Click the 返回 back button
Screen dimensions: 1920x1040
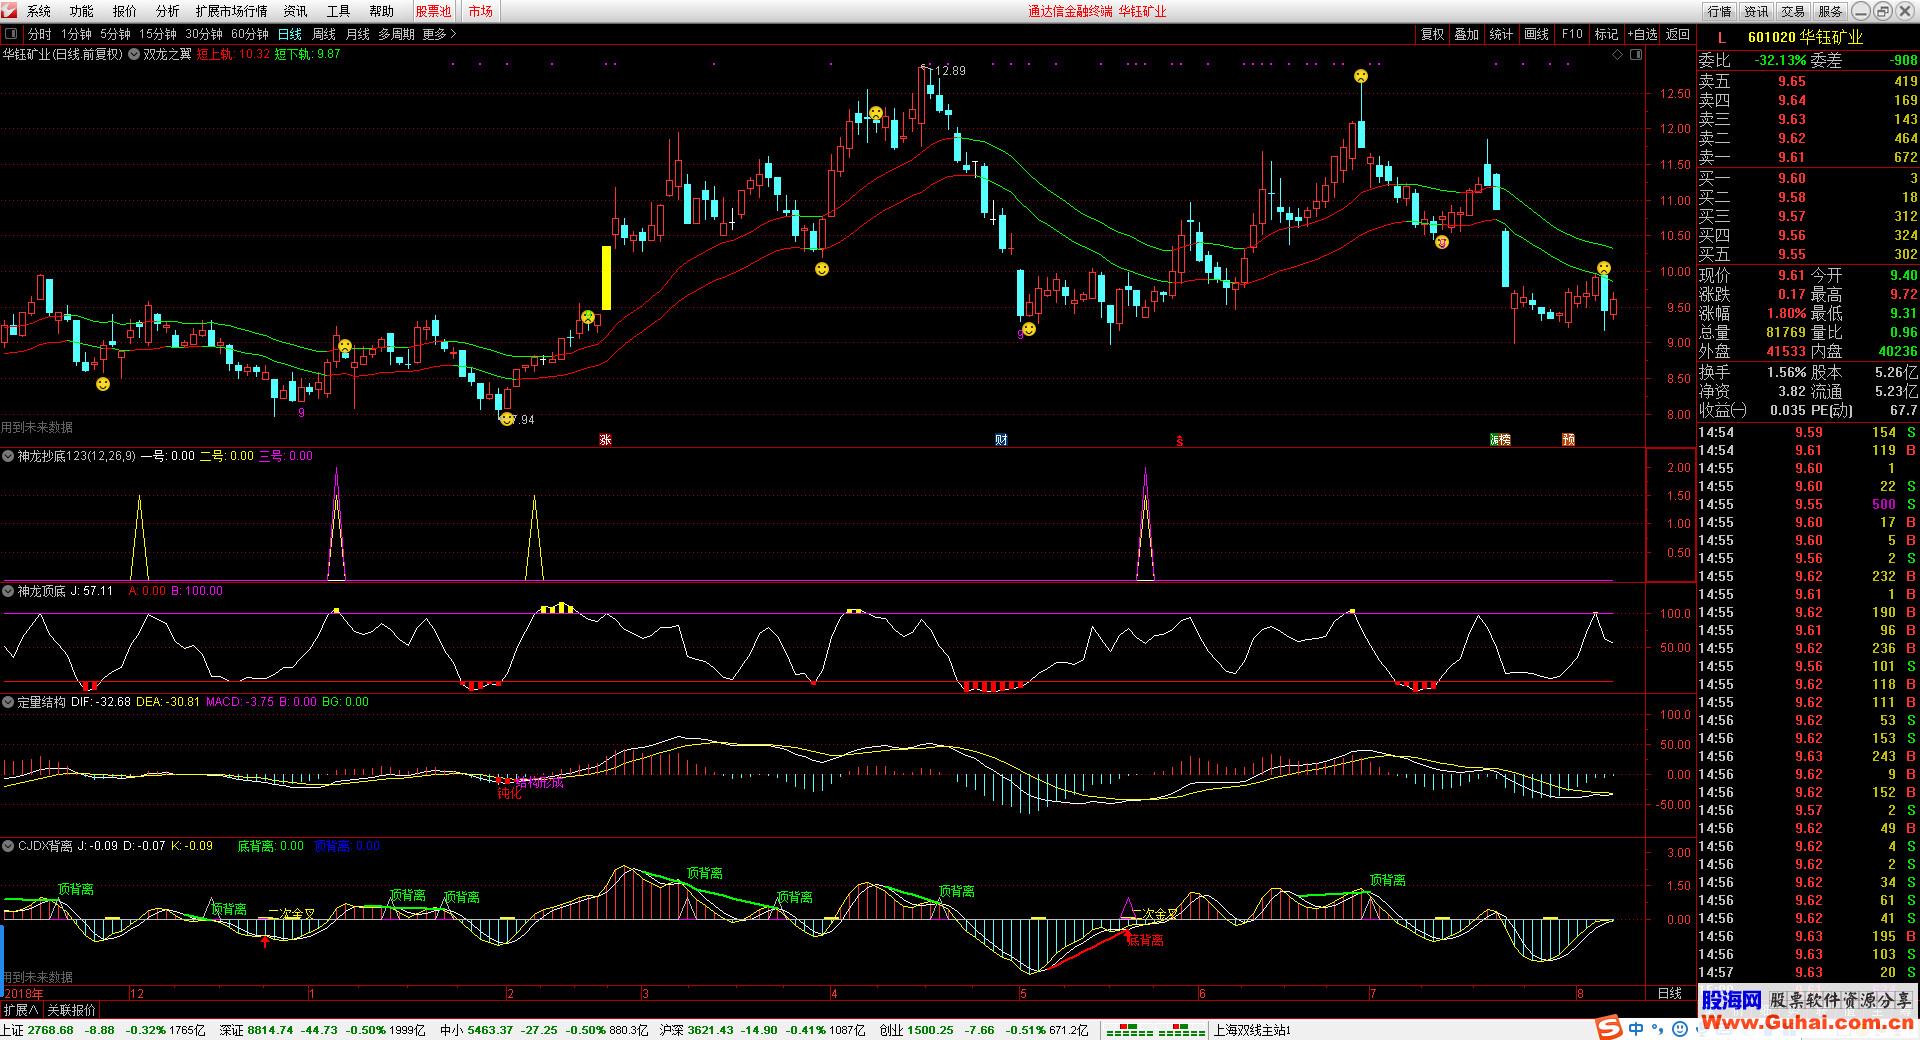coord(1677,34)
